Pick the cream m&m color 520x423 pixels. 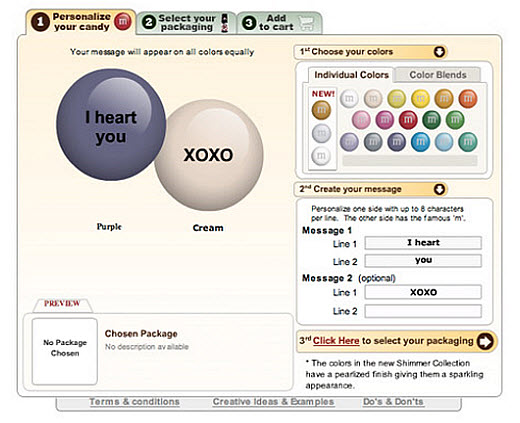tap(373, 98)
